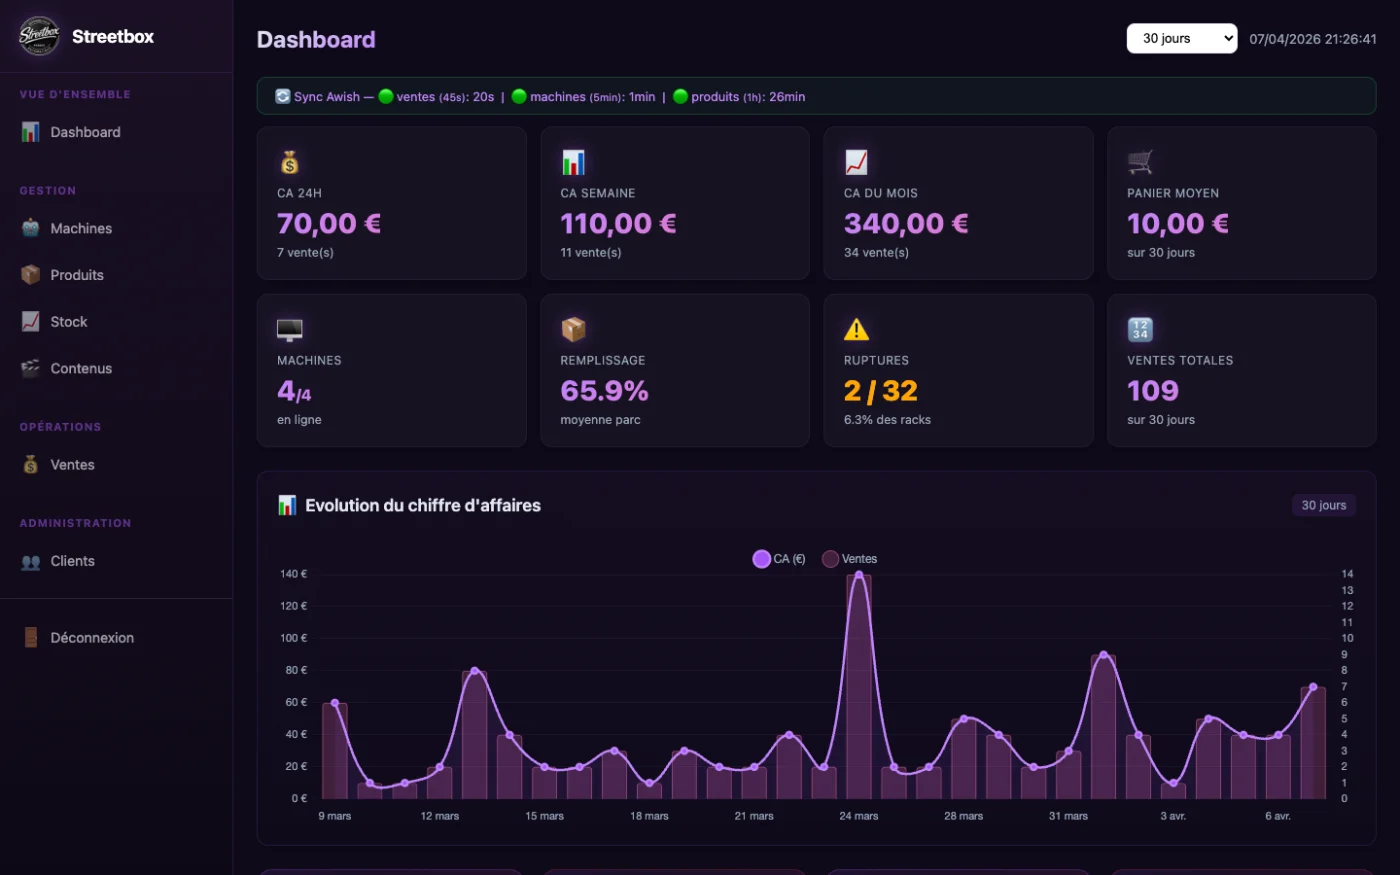Click the 70,00 € CA 24H value
The image size is (1400, 875).
click(x=329, y=223)
